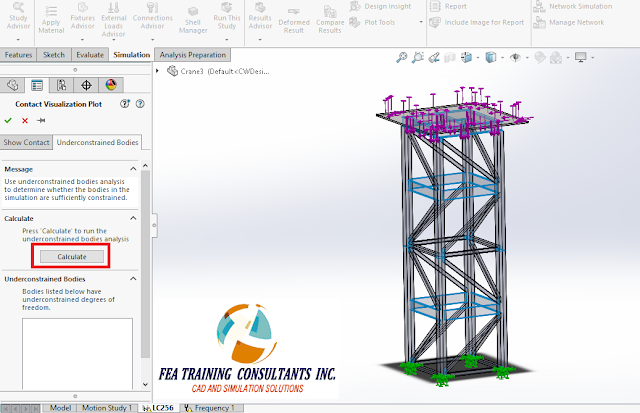Viewport: 640px width, 413px height.
Task: Click the Report command
Action: (448, 6)
